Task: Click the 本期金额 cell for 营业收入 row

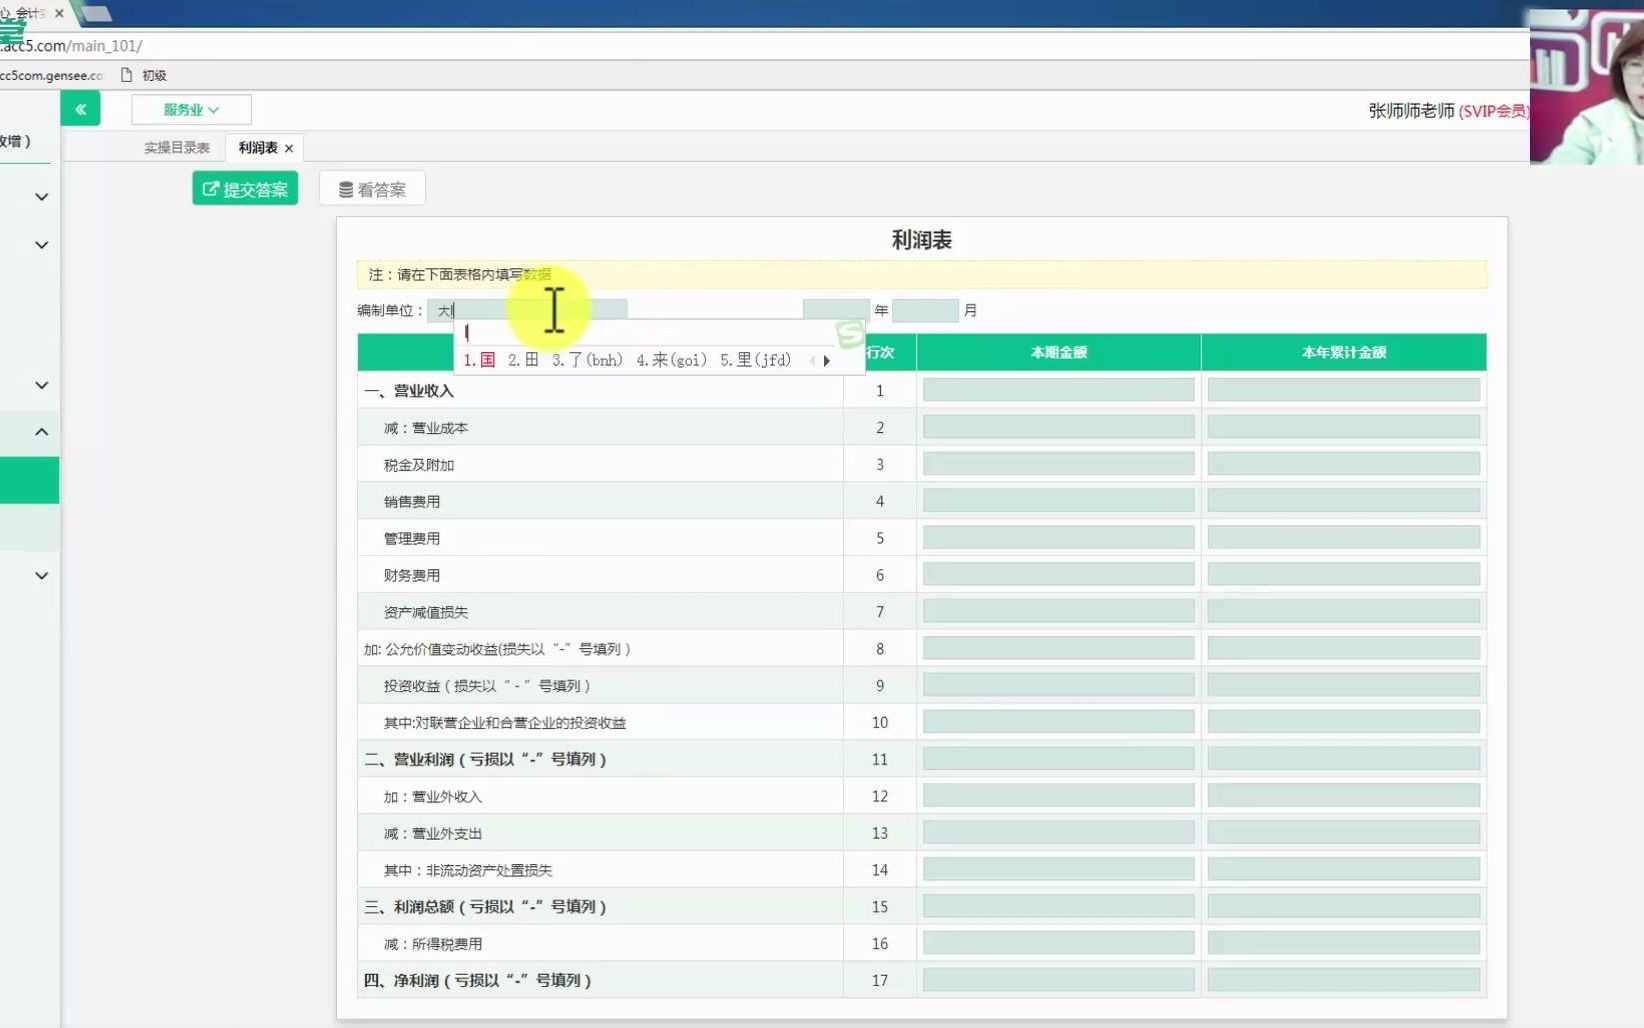Action: click(1057, 390)
